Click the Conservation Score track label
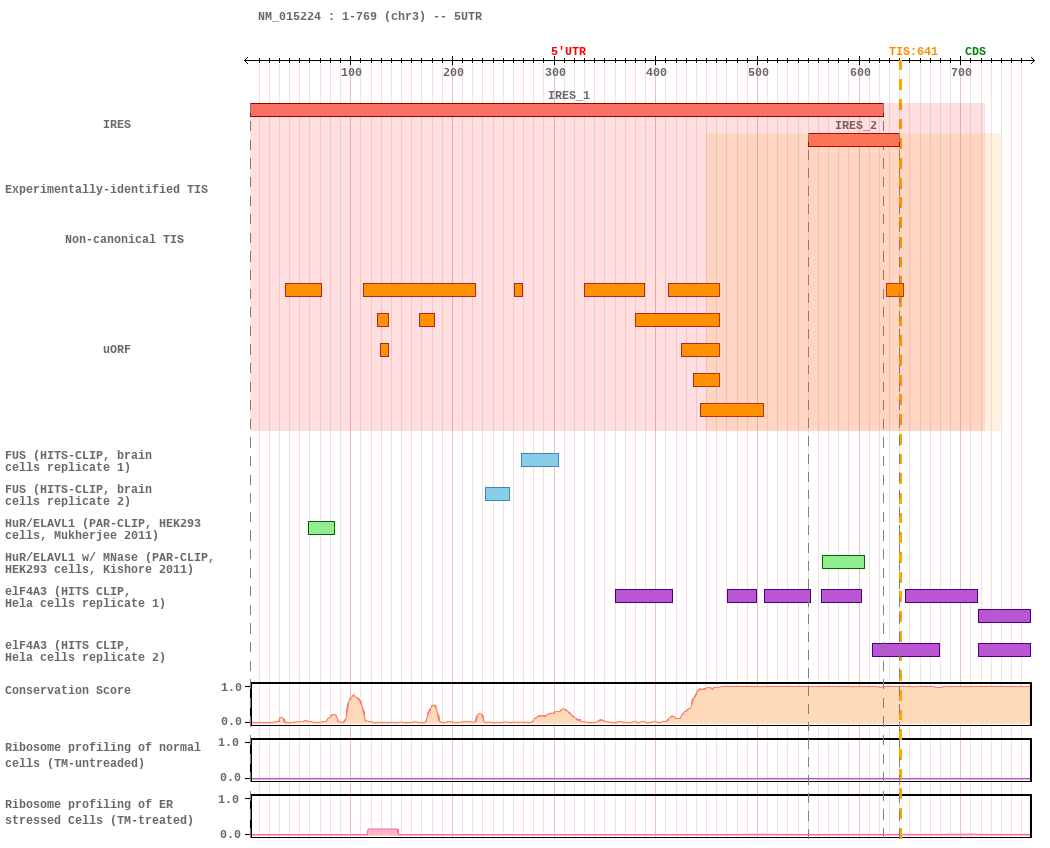This screenshot has height=848, width=1050. [x=68, y=691]
